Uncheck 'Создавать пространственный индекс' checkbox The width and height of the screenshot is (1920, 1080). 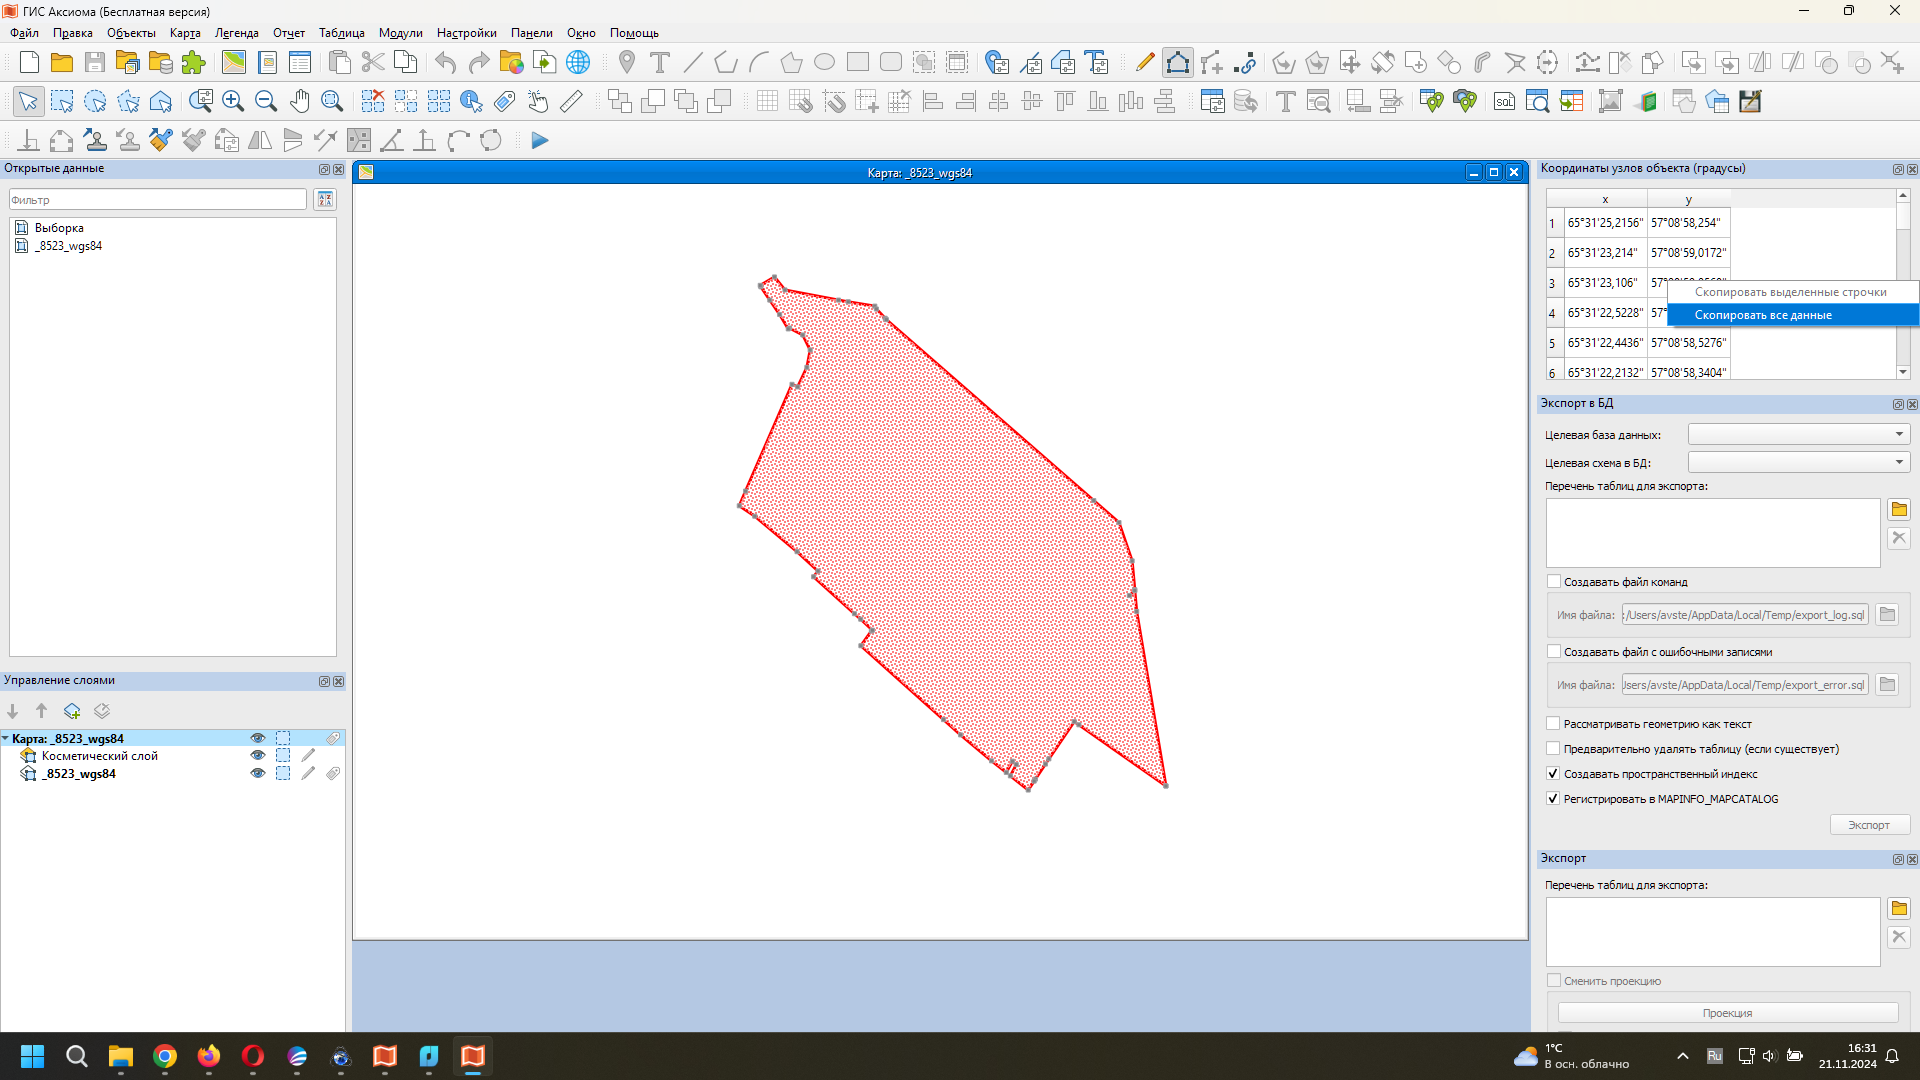click(x=1554, y=773)
